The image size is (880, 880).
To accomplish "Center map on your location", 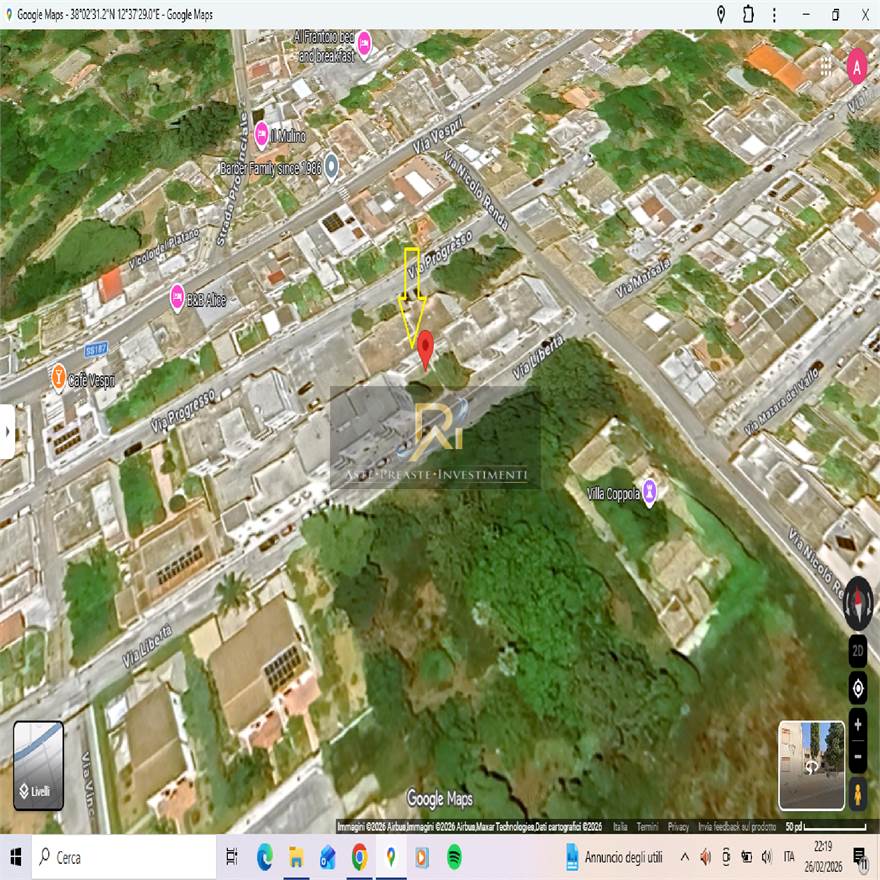I will (858, 688).
